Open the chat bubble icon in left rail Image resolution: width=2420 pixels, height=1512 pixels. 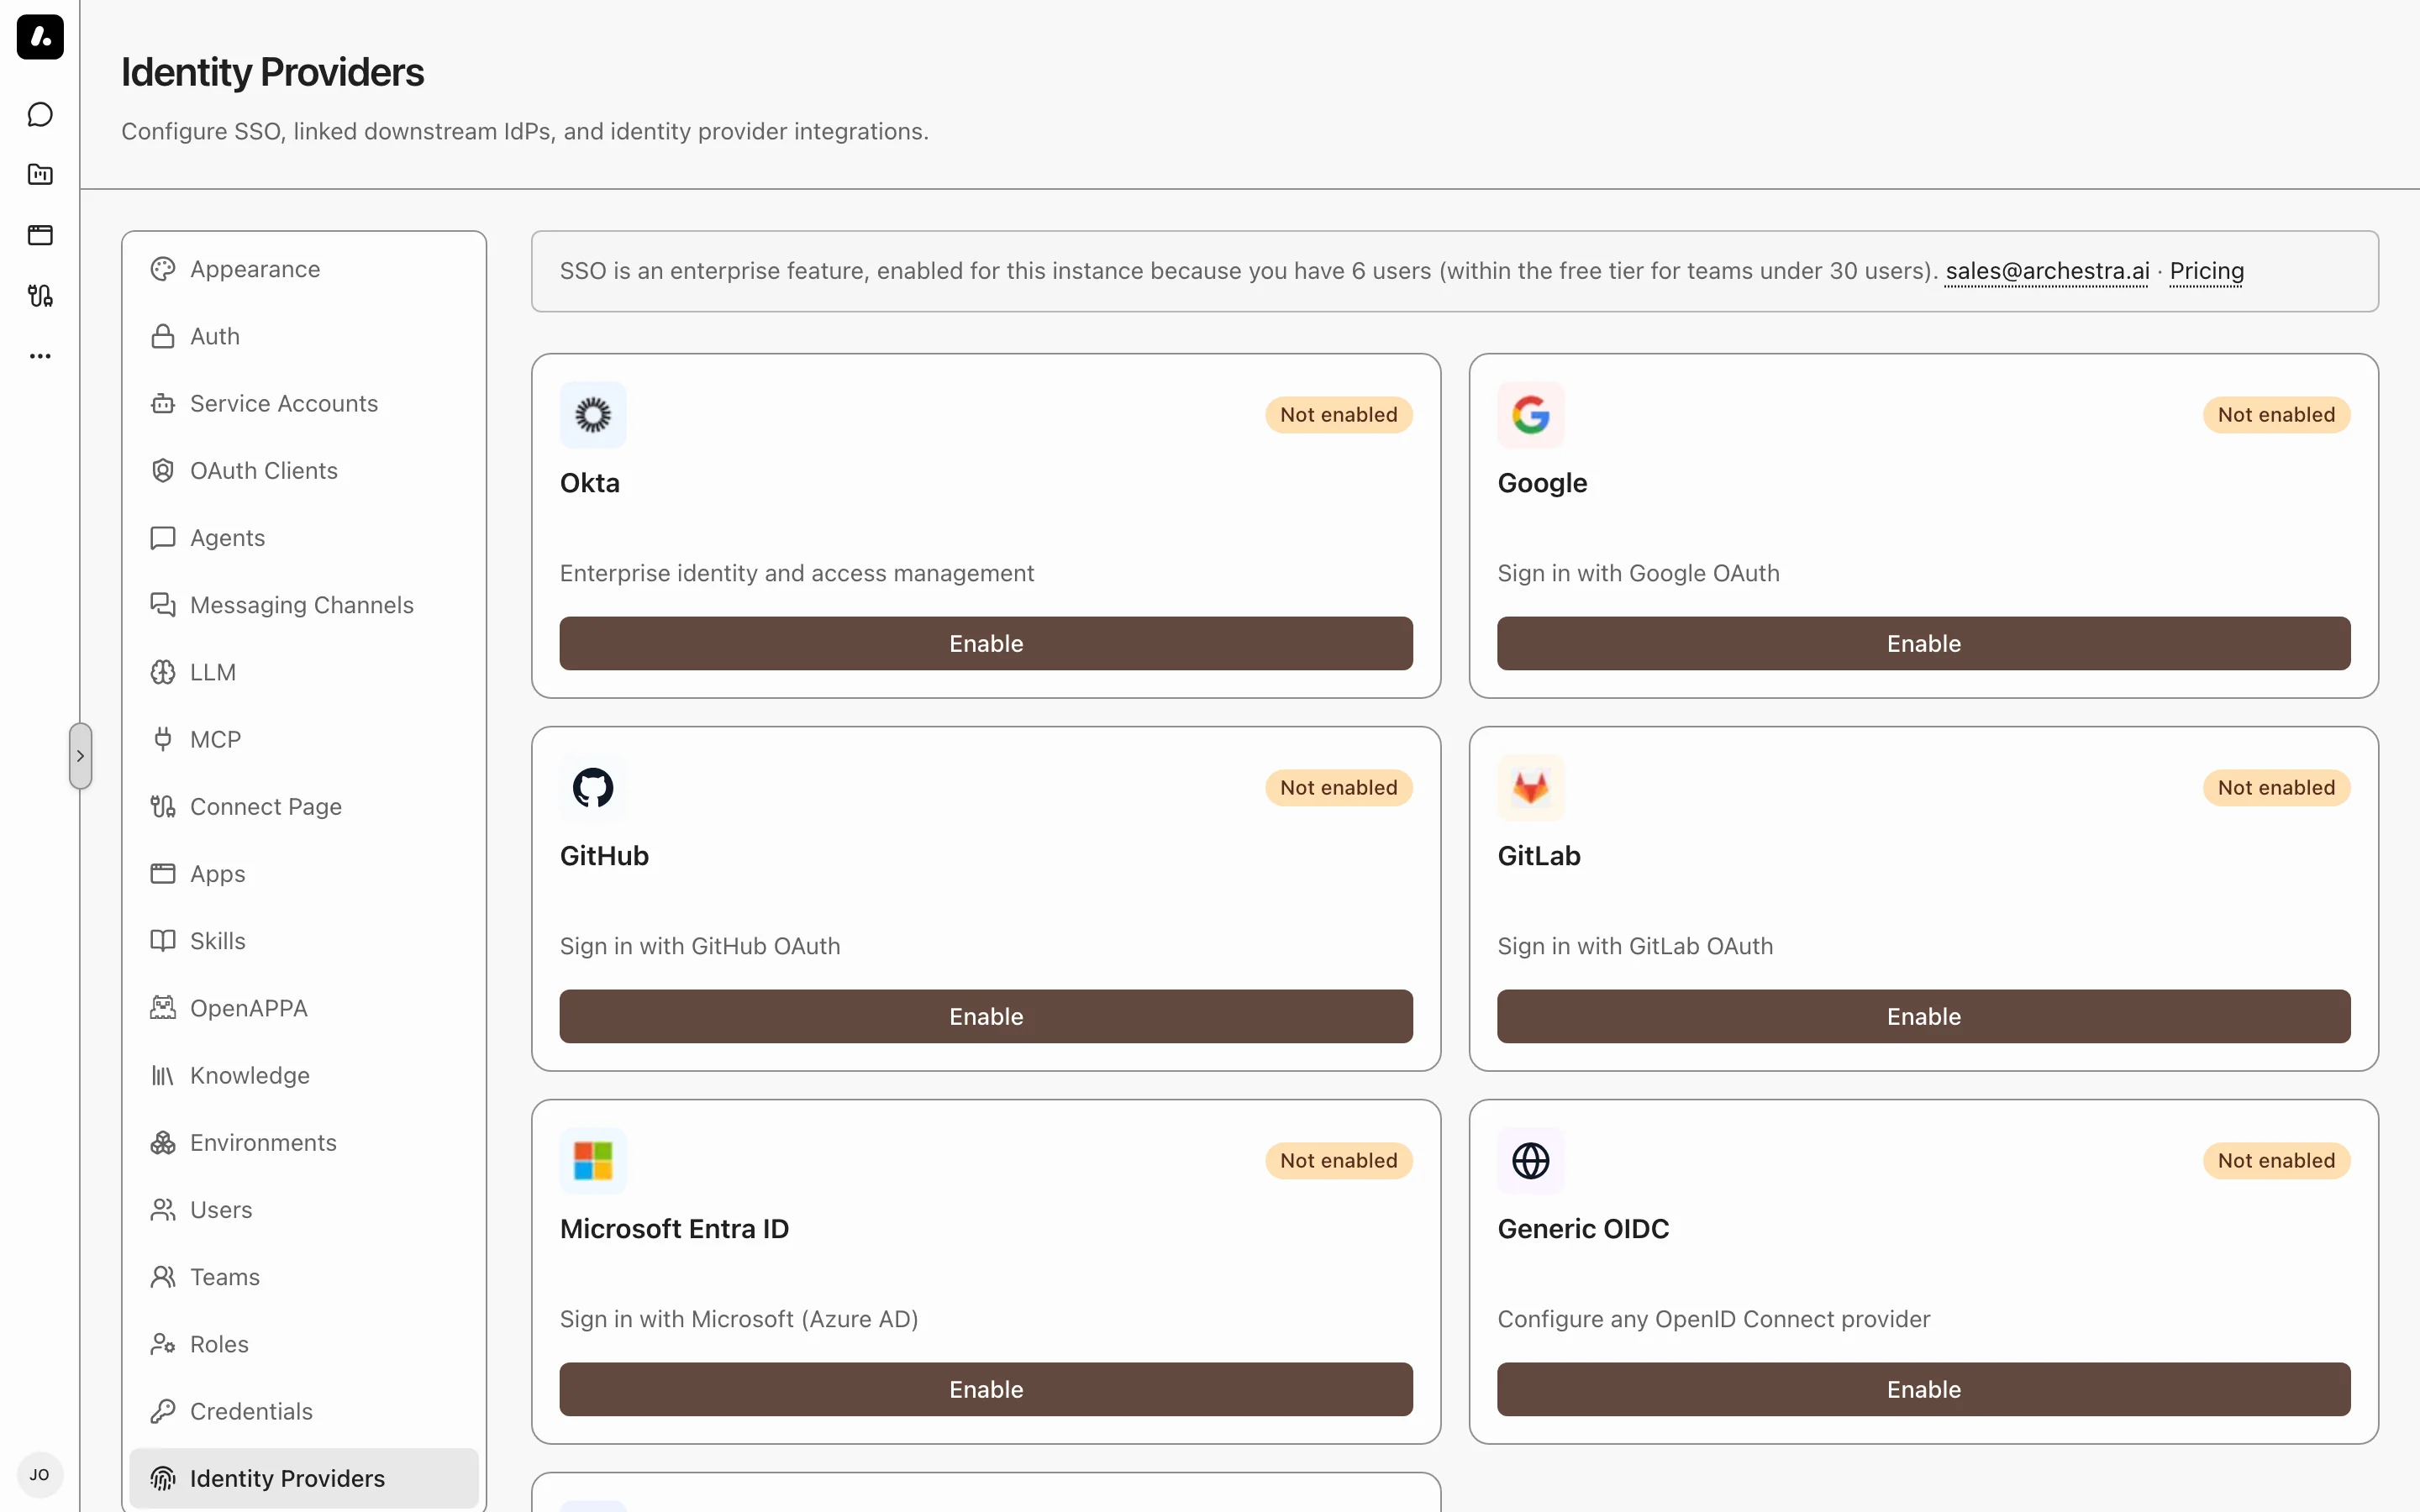pos(40,115)
